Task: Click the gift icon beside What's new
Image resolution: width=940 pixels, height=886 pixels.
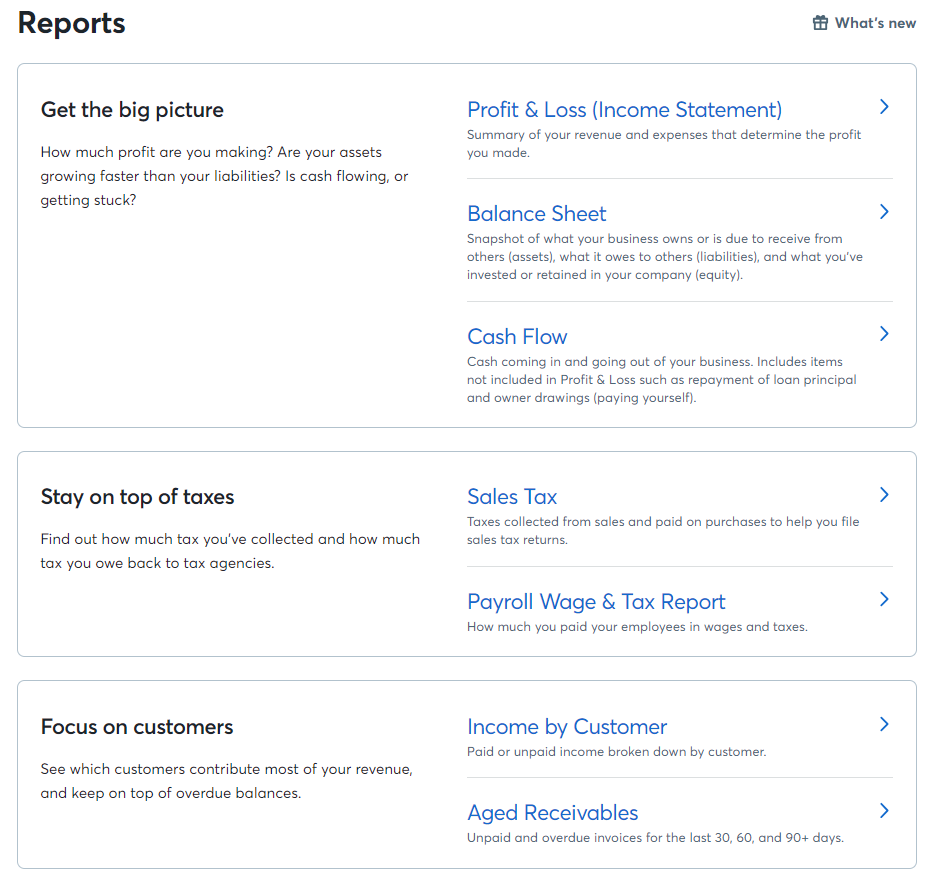Action: [x=820, y=23]
